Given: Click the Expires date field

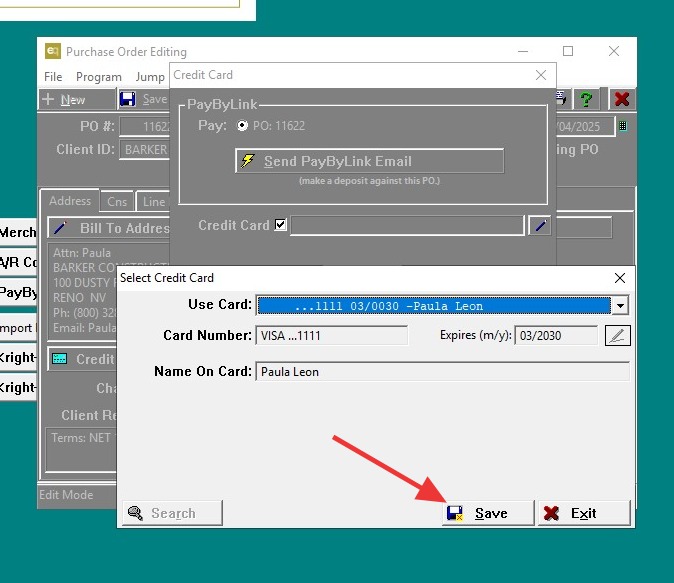Looking at the screenshot, I should pyautogui.click(x=556, y=335).
